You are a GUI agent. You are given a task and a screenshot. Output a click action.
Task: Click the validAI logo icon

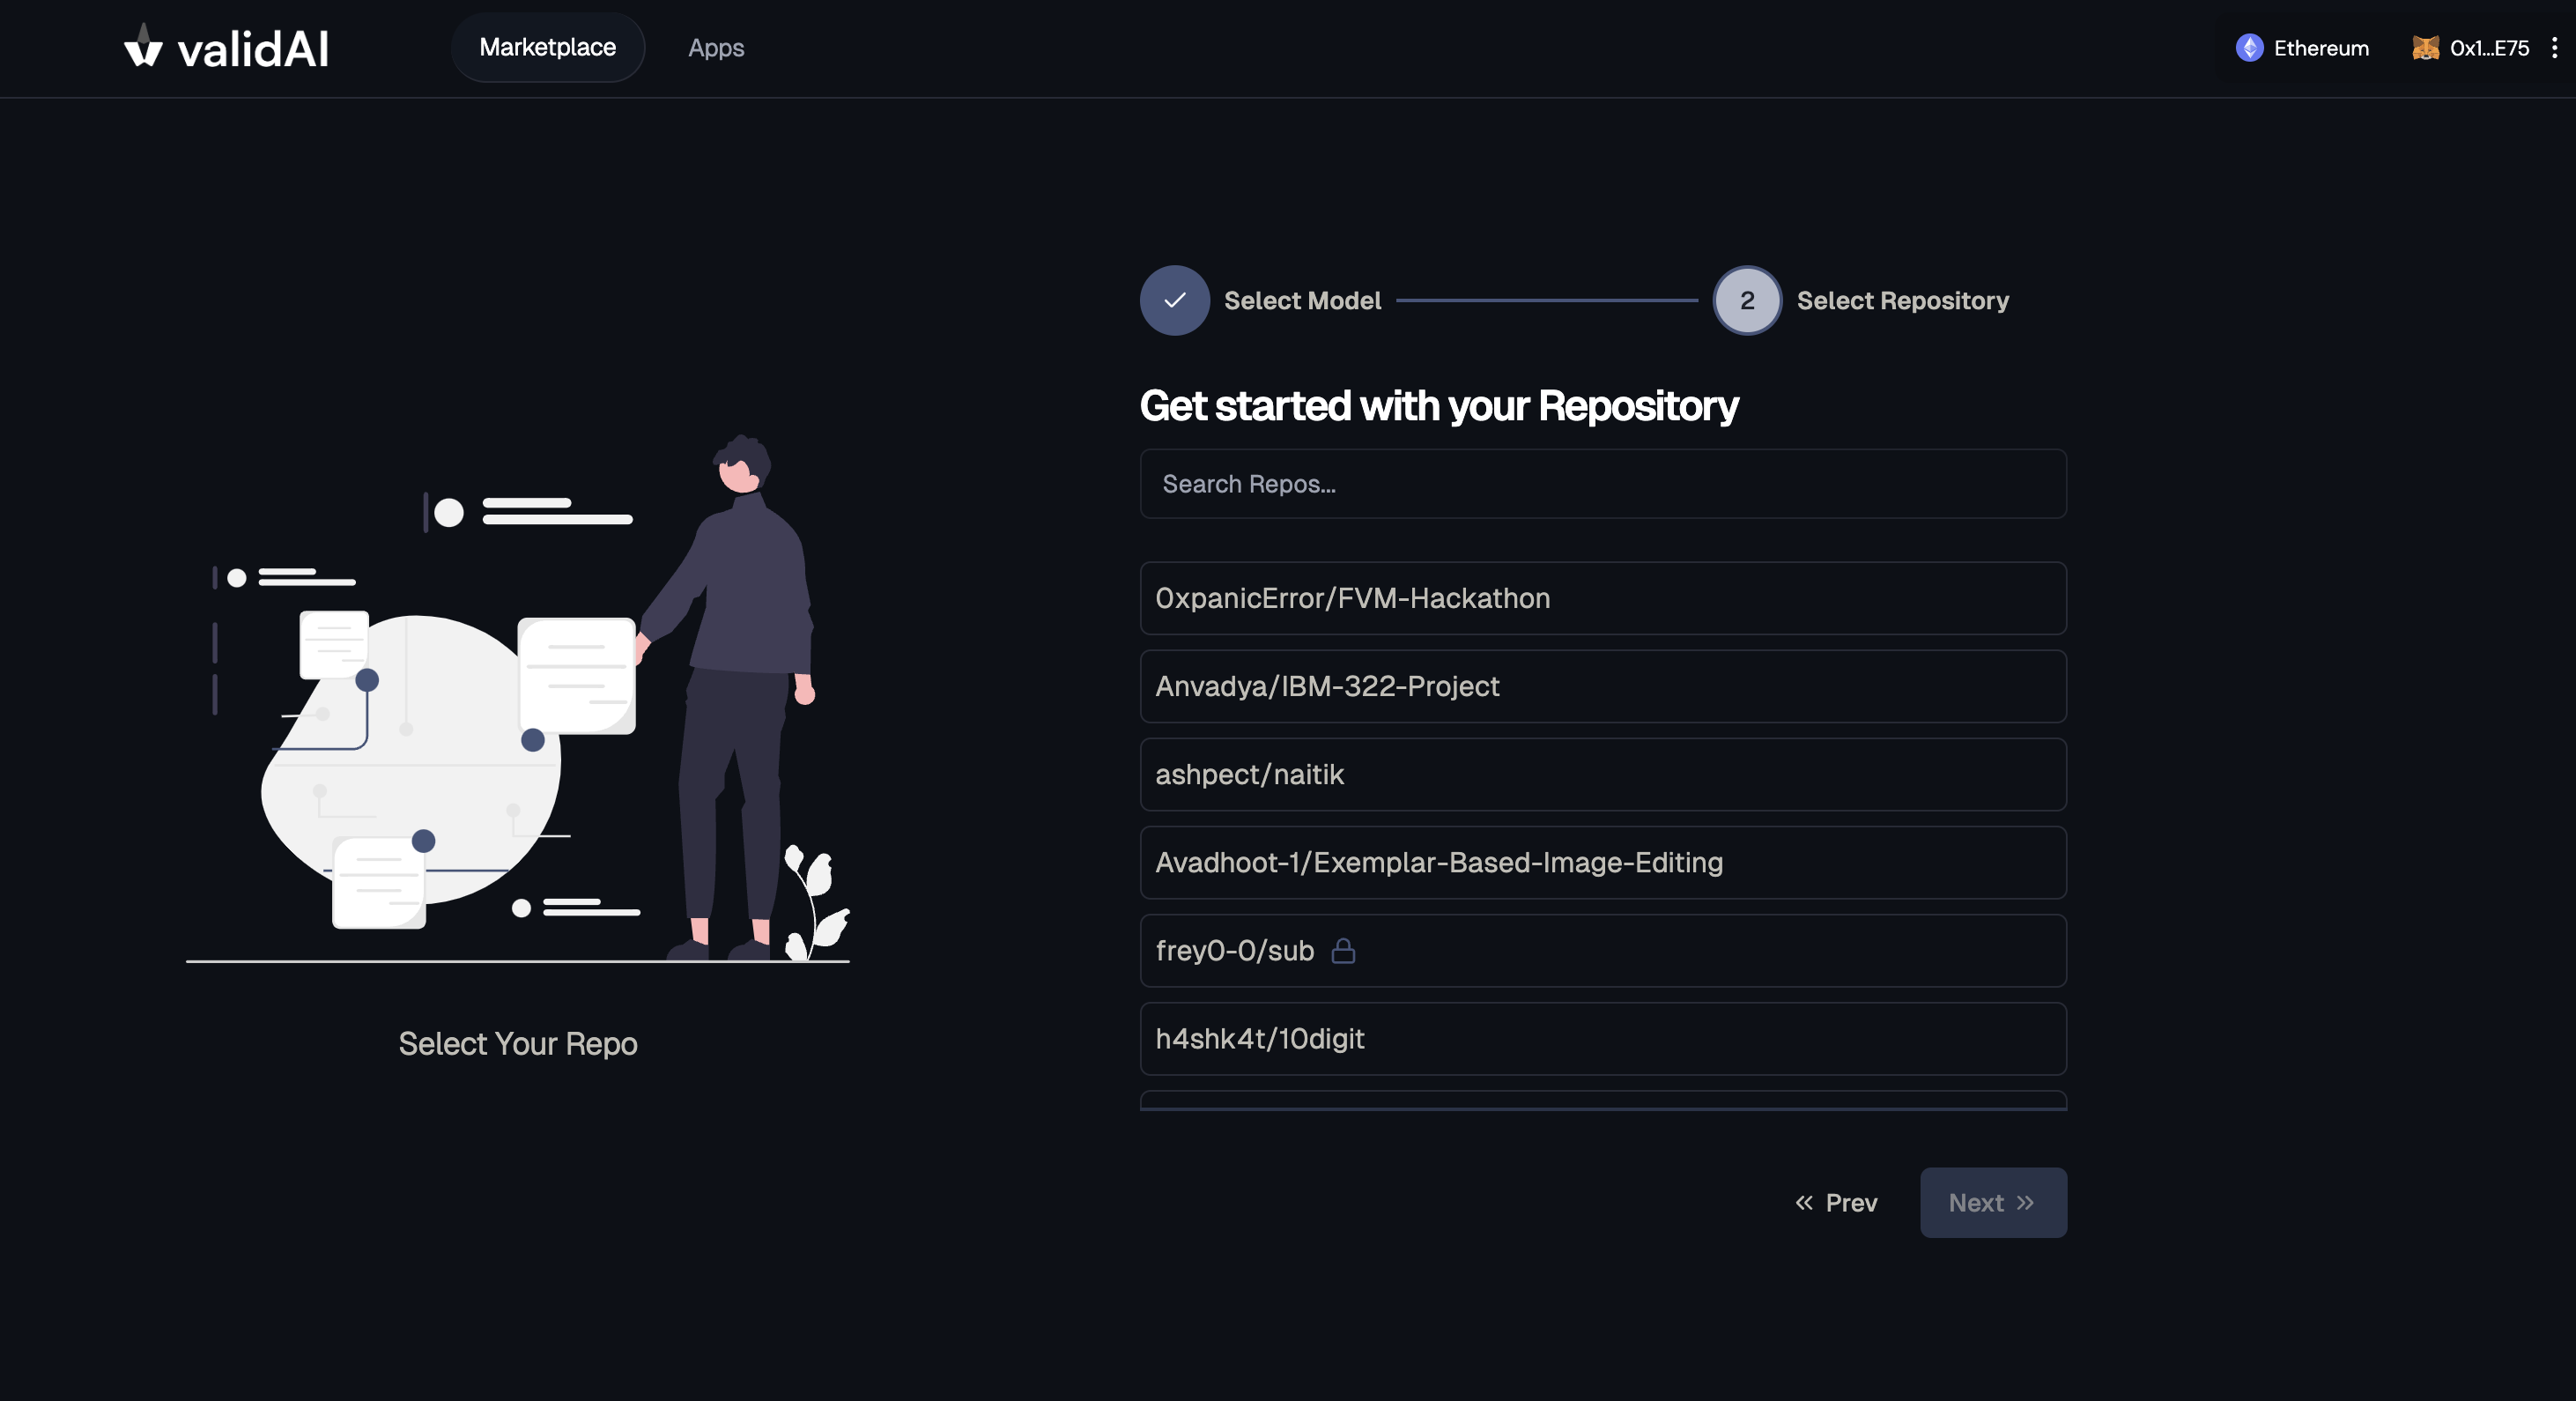(x=143, y=46)
